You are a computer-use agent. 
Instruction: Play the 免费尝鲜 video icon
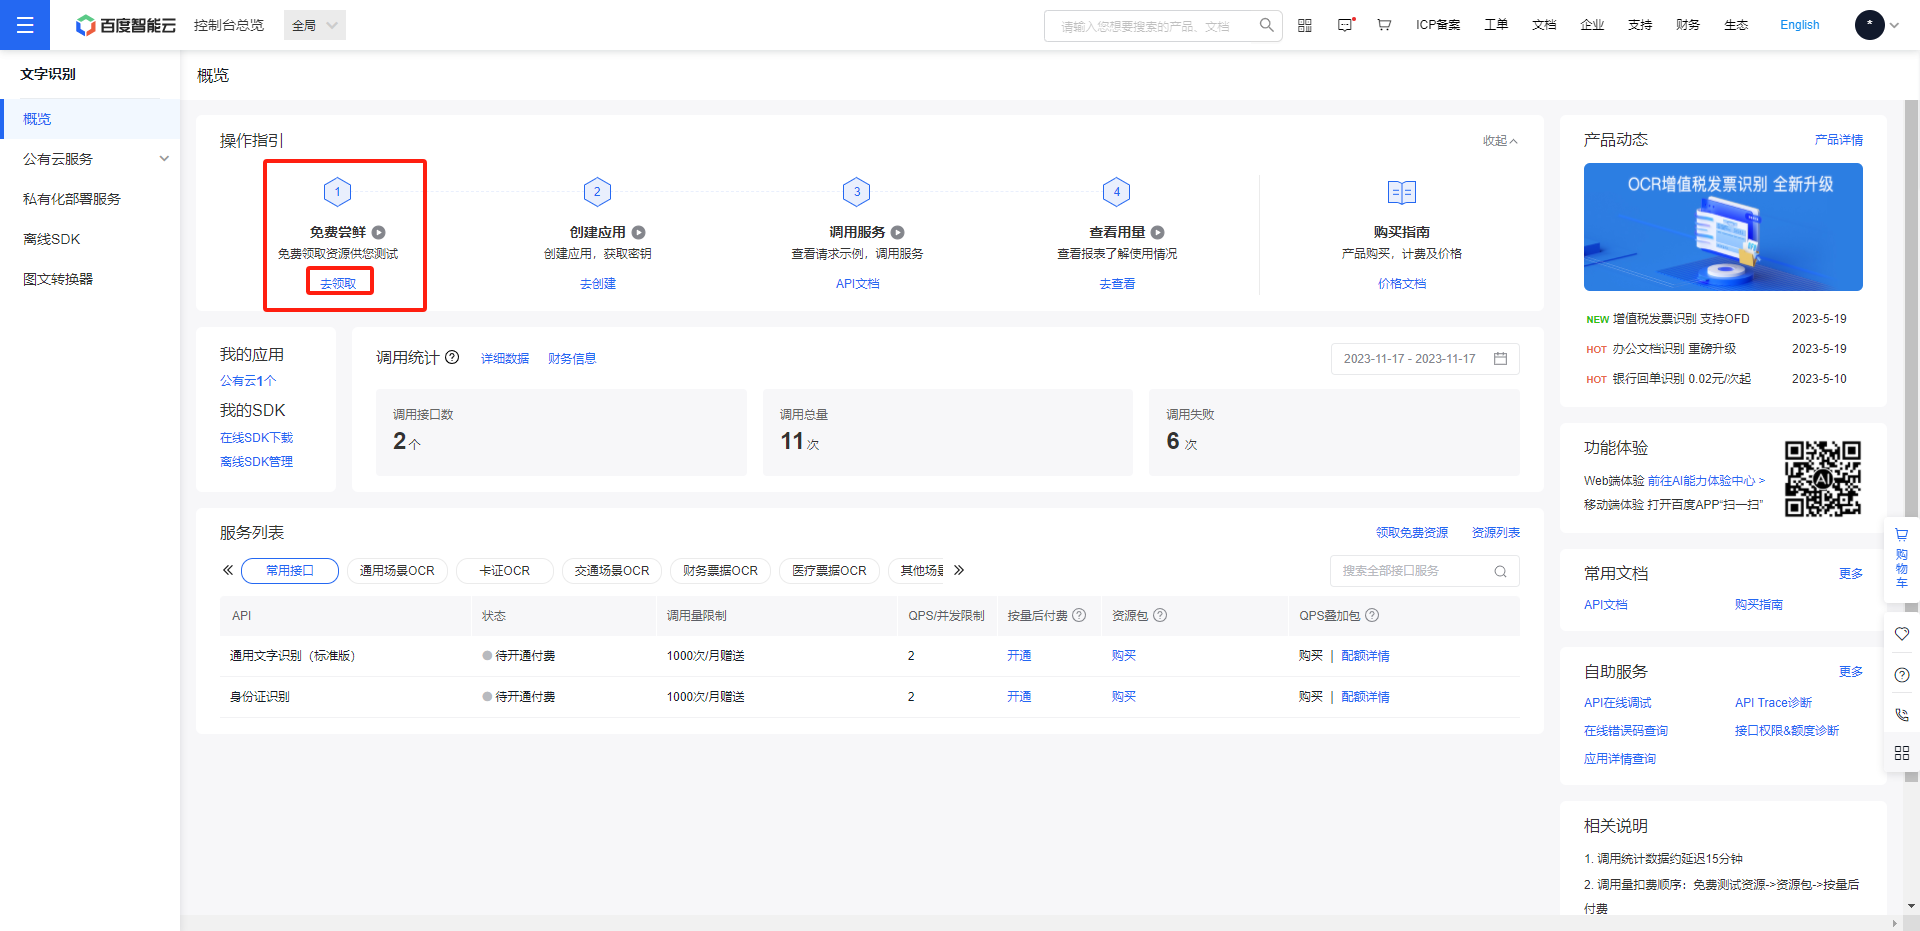pyautogui.click(x=379, y=232)
